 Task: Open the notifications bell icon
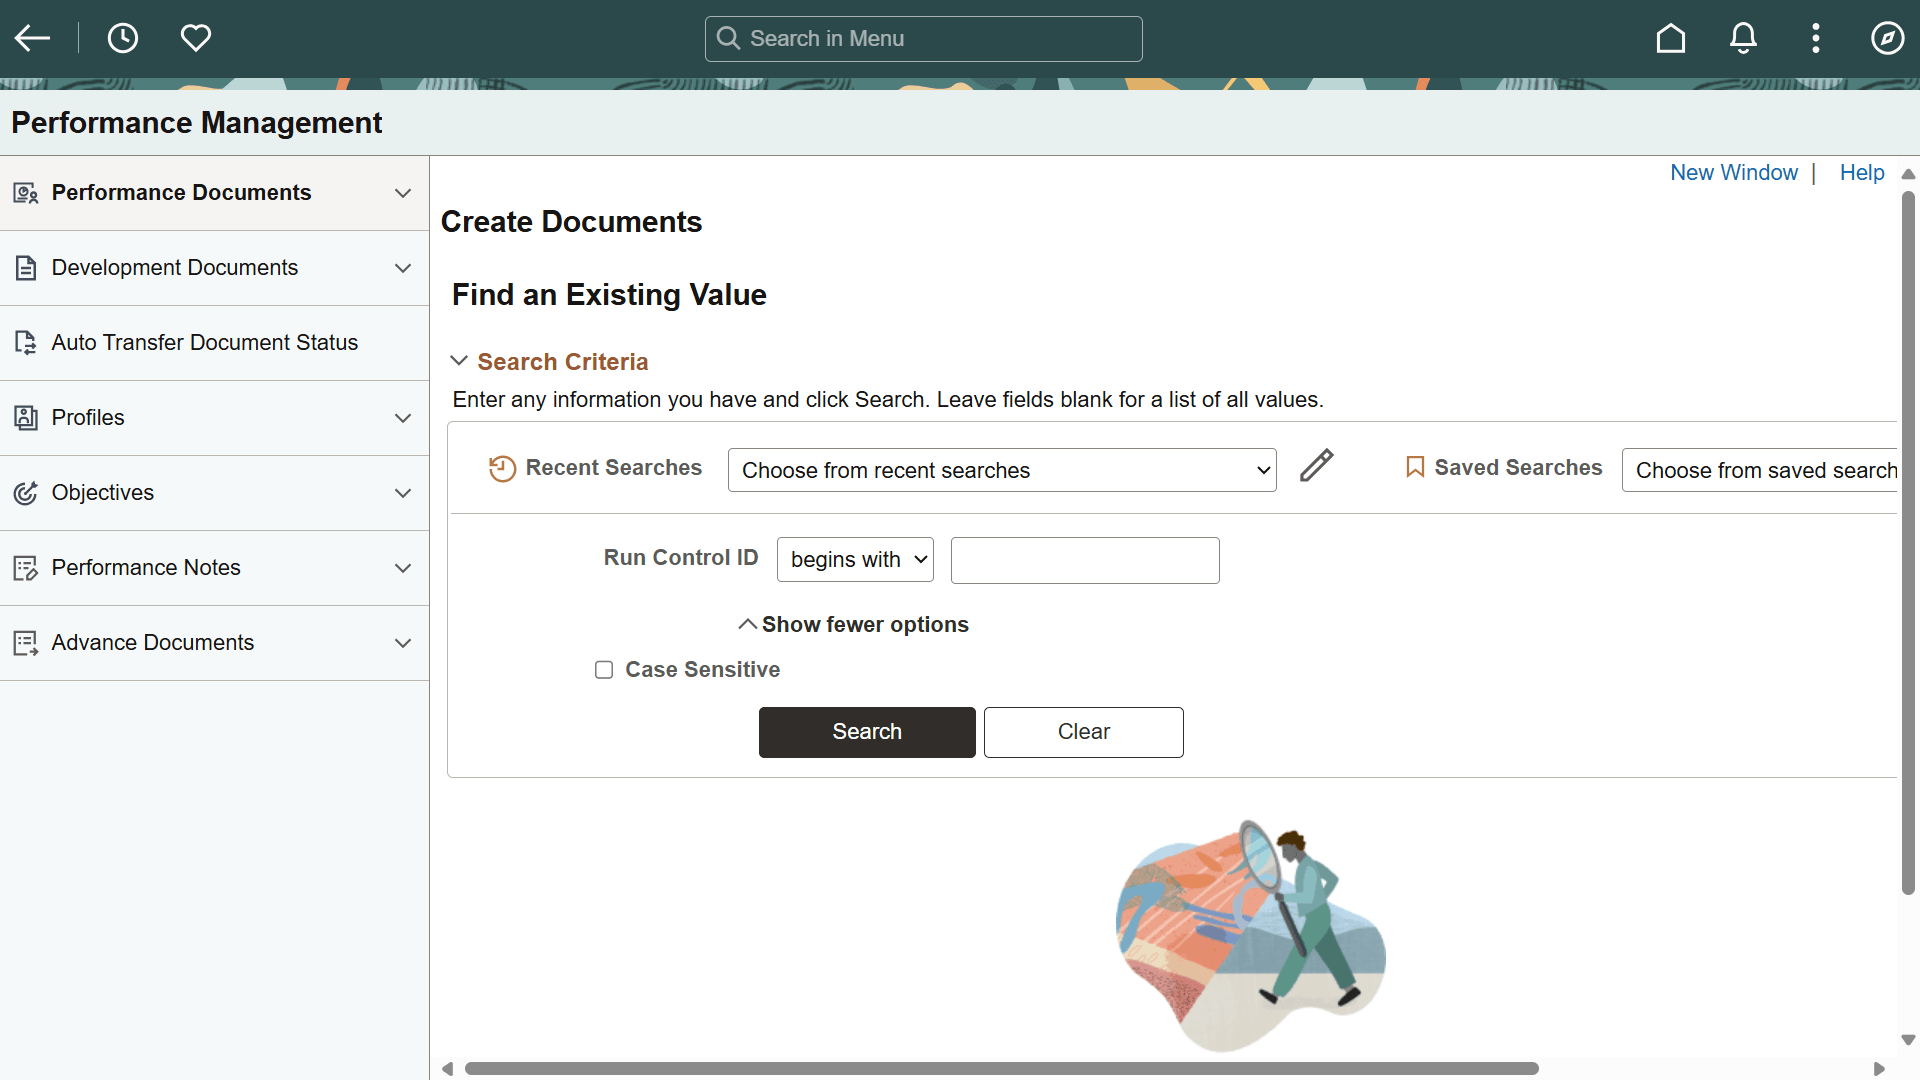(1743, 38)
